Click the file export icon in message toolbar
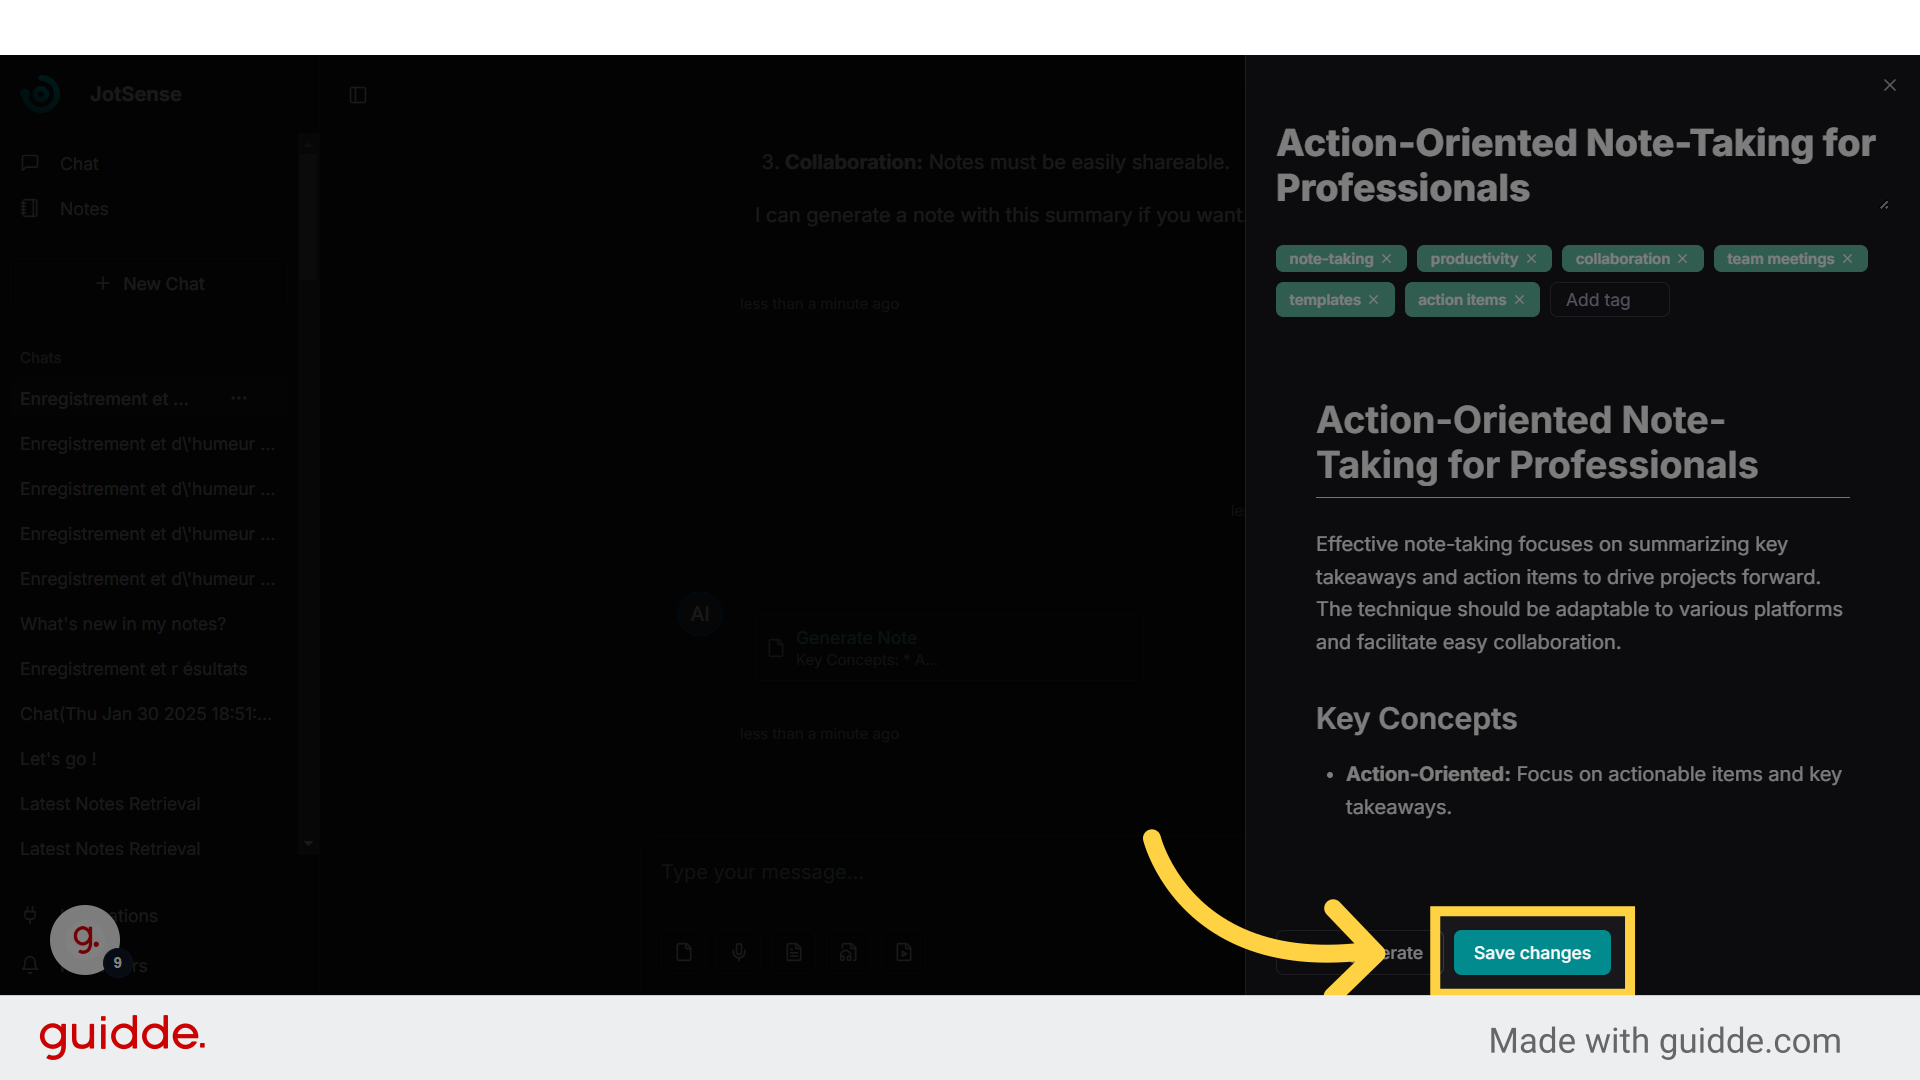The width and height of the screenshot is (1920, 1080). [x=904, y=952]
